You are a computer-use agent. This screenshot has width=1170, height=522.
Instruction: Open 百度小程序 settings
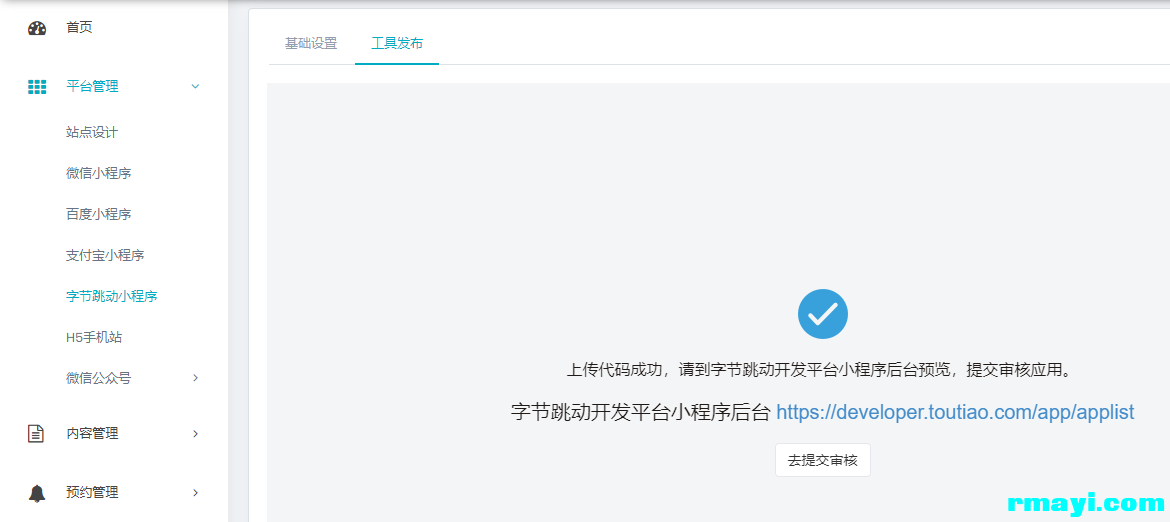[x=98, y=215]
